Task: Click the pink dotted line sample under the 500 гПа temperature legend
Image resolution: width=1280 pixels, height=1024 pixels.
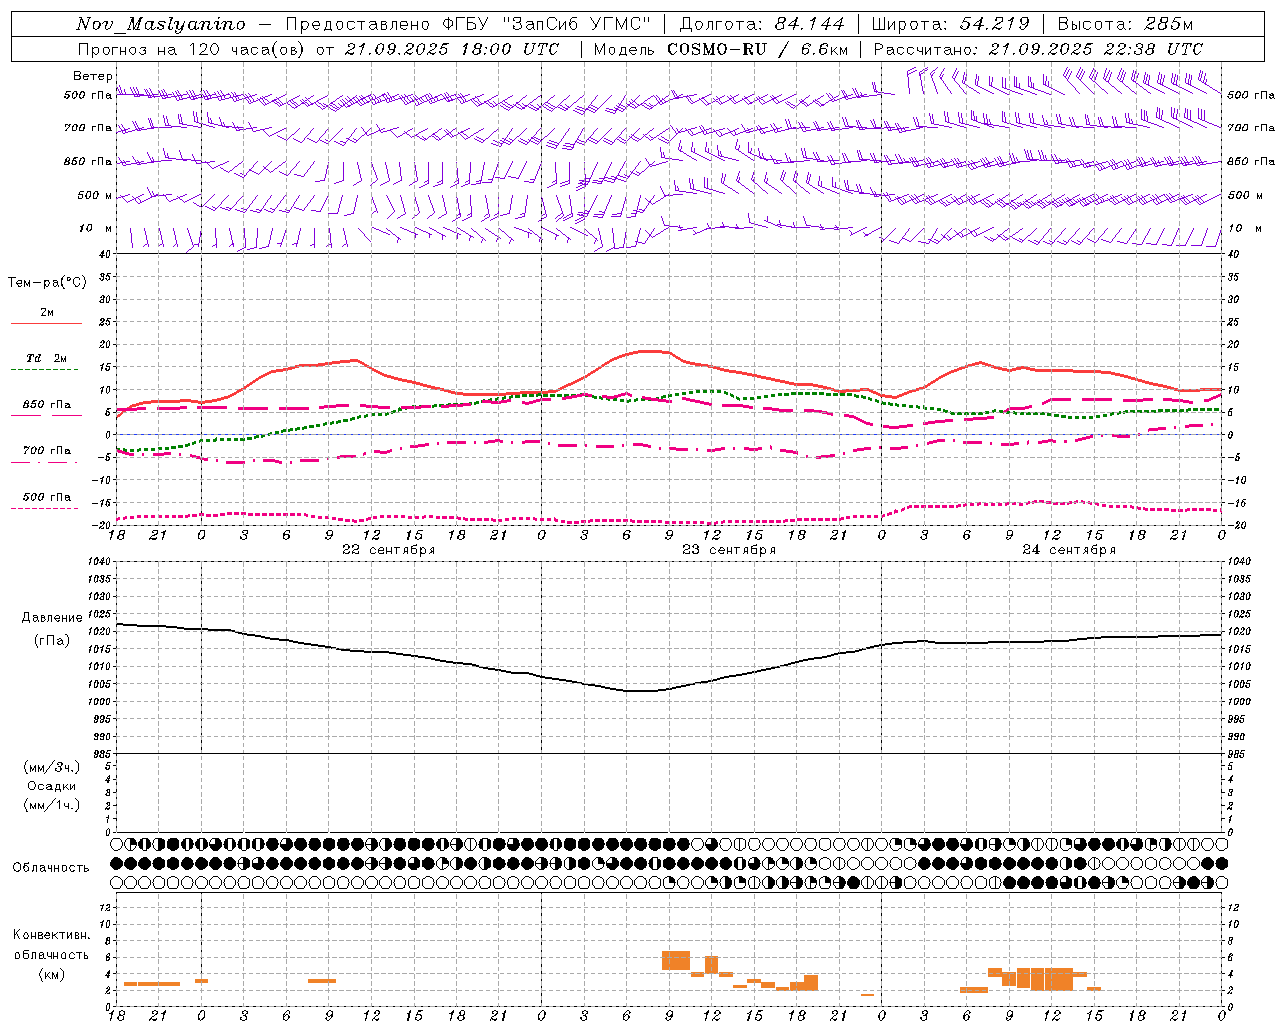Action: click(46, 508)
